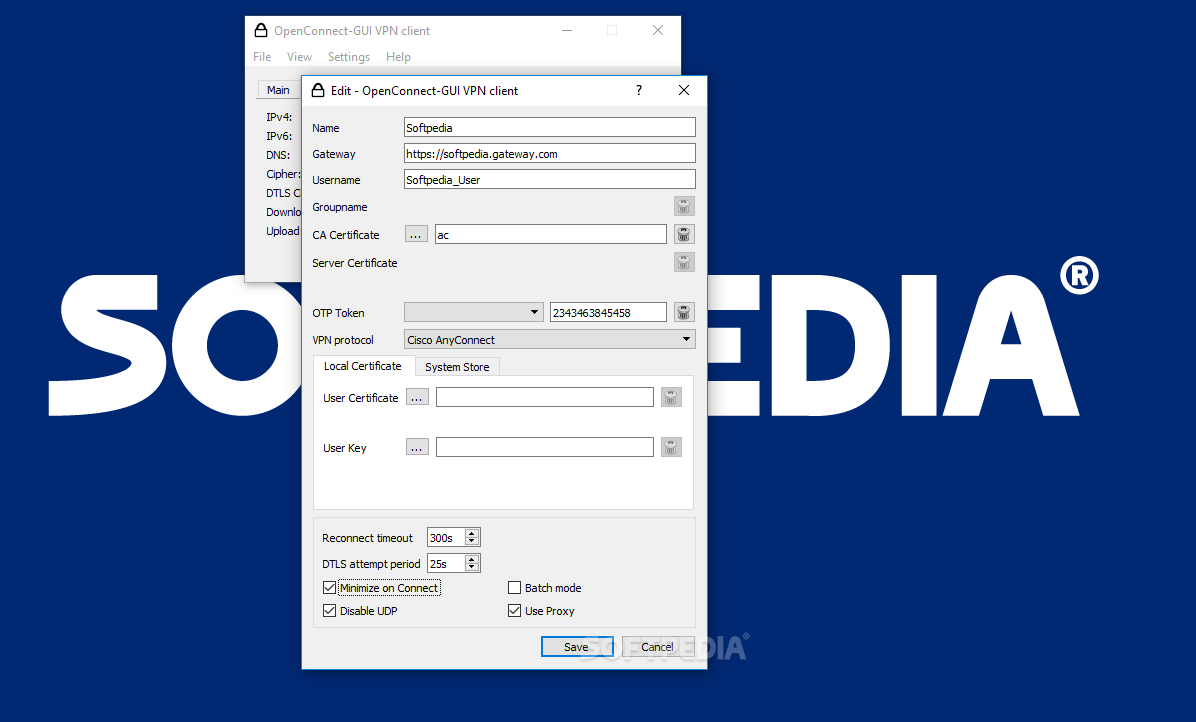
Task: Cancel editing the VPN profile
Action: 657,647
